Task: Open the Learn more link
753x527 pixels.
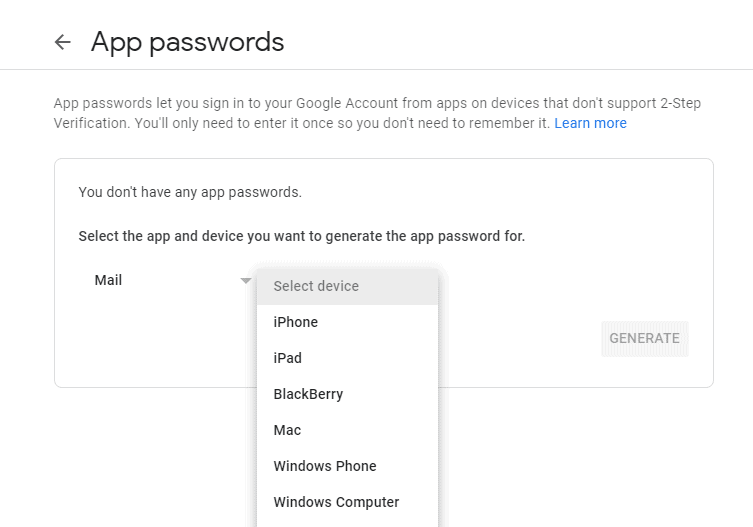Action: pyautogui.click(x=590, y=123)
